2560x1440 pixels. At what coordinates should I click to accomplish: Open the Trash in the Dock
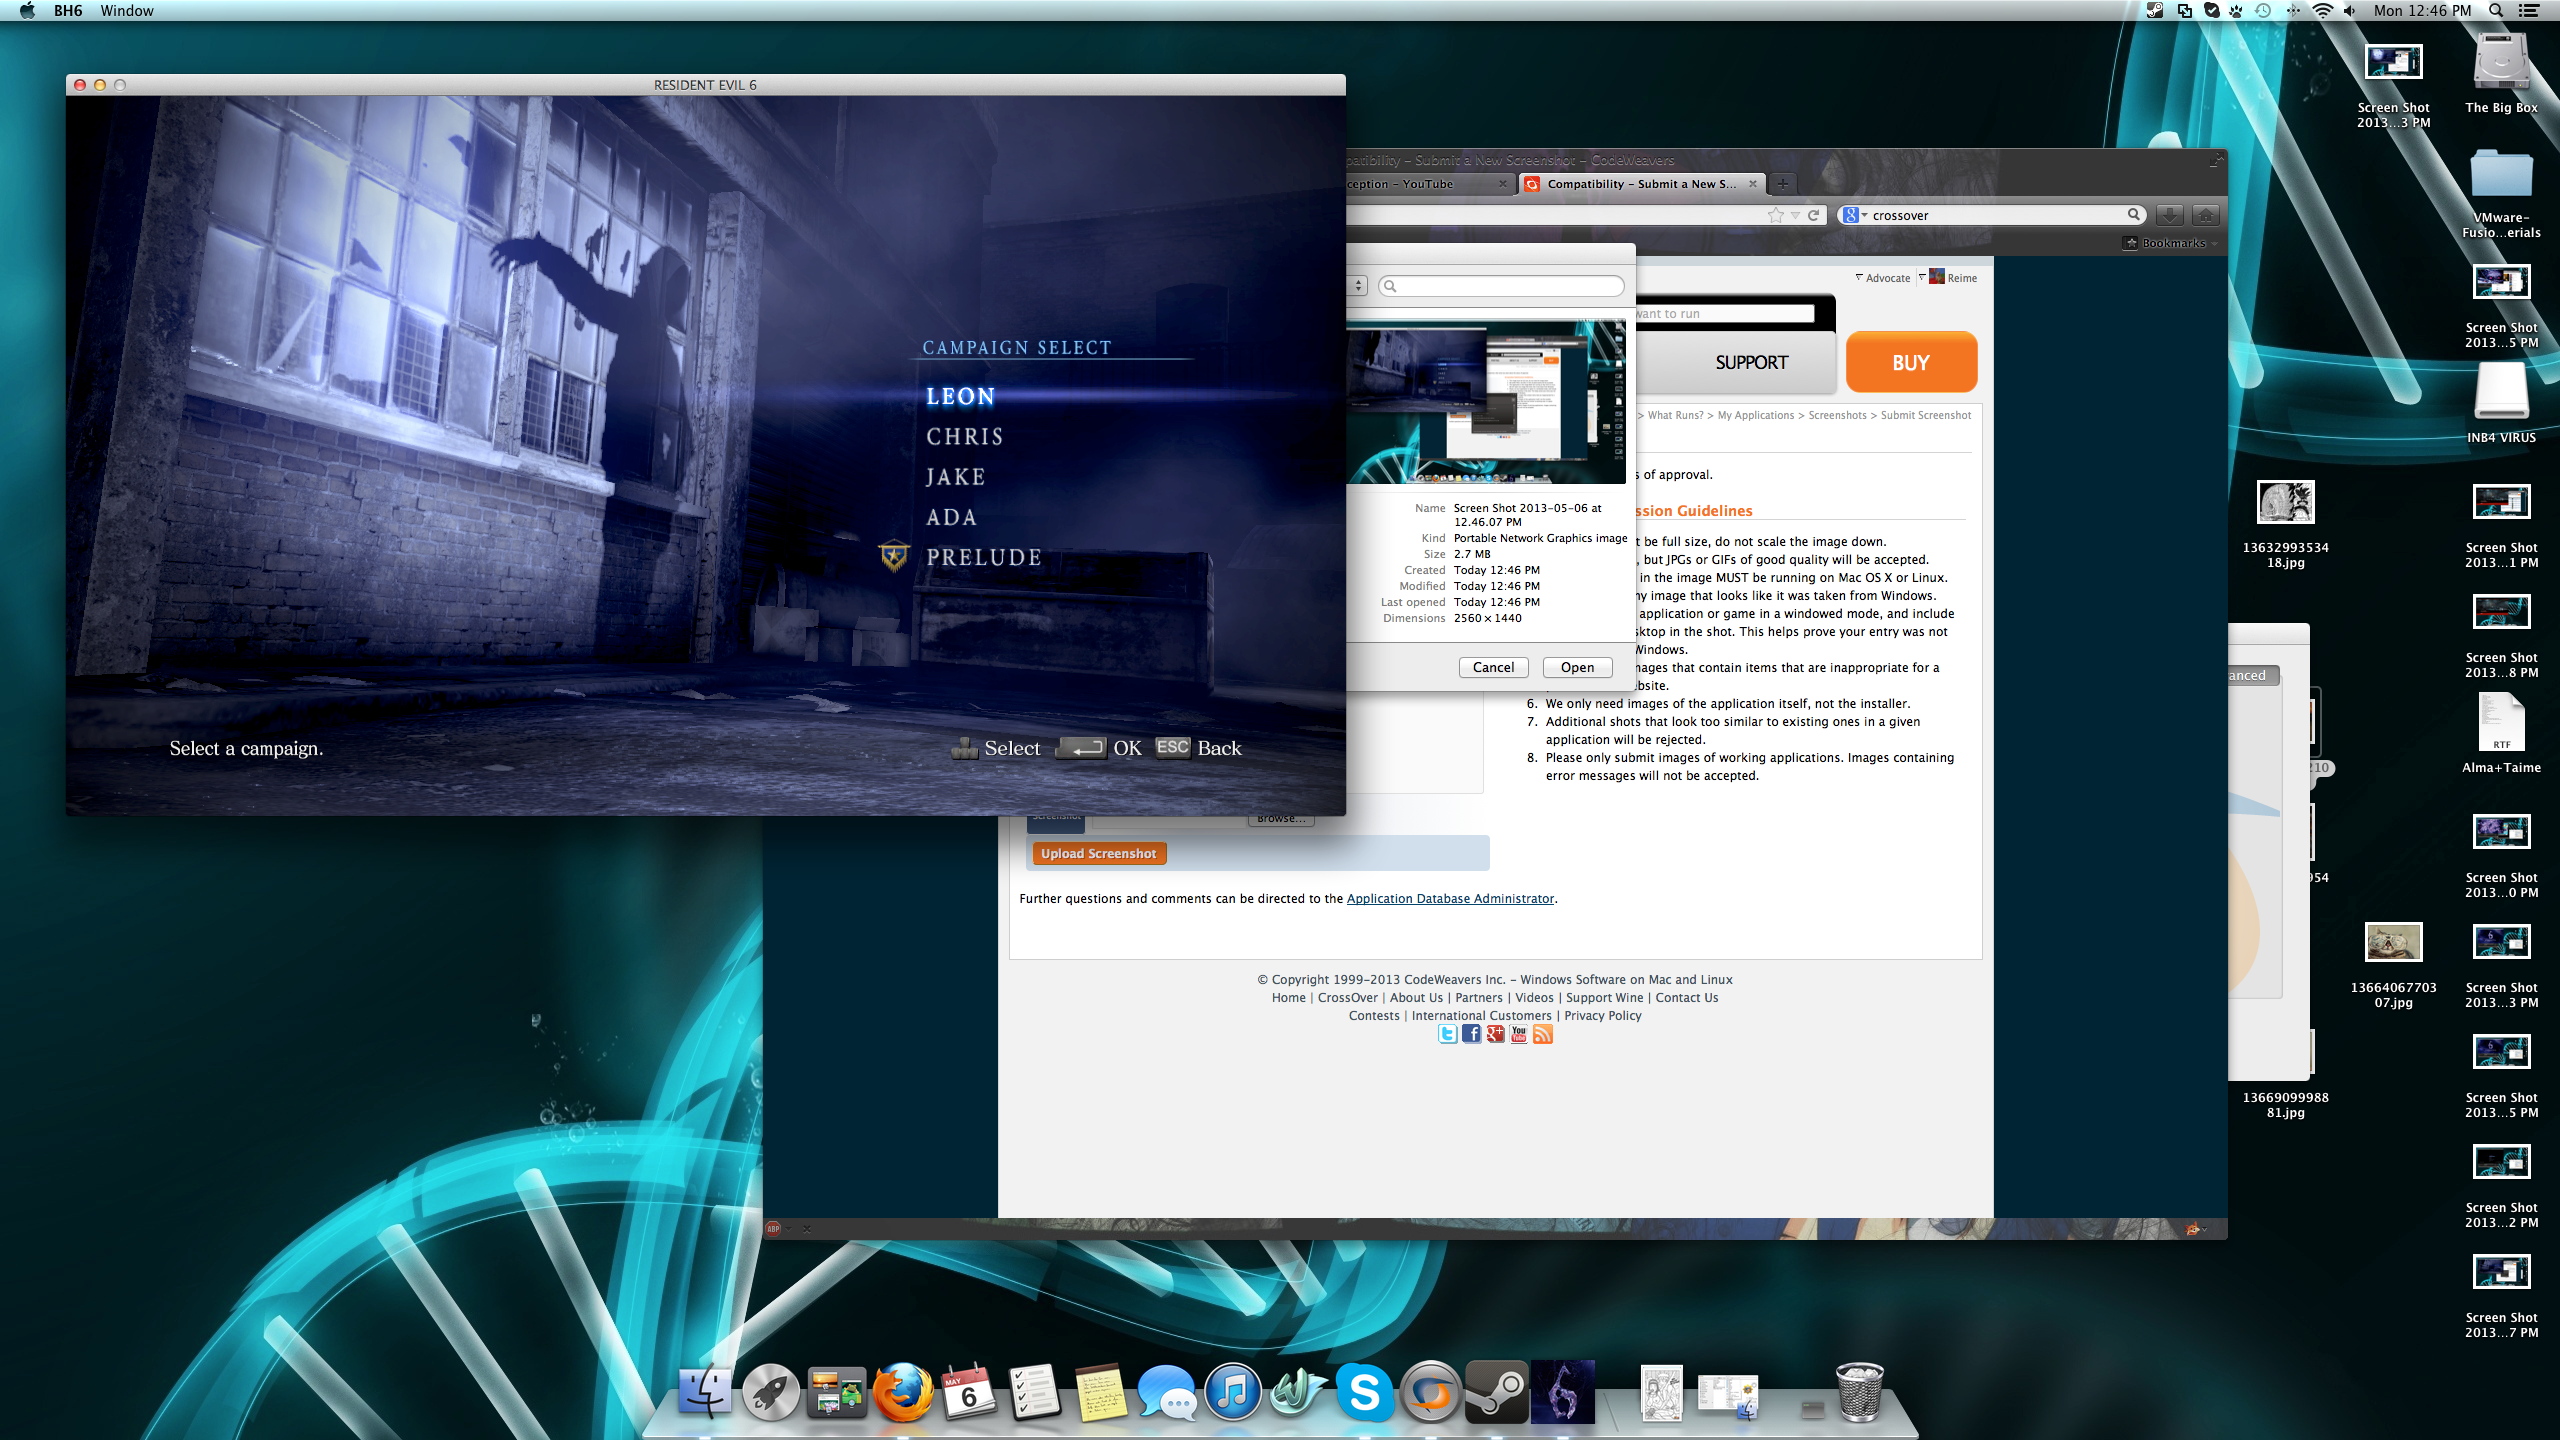click(1860, 1391)
